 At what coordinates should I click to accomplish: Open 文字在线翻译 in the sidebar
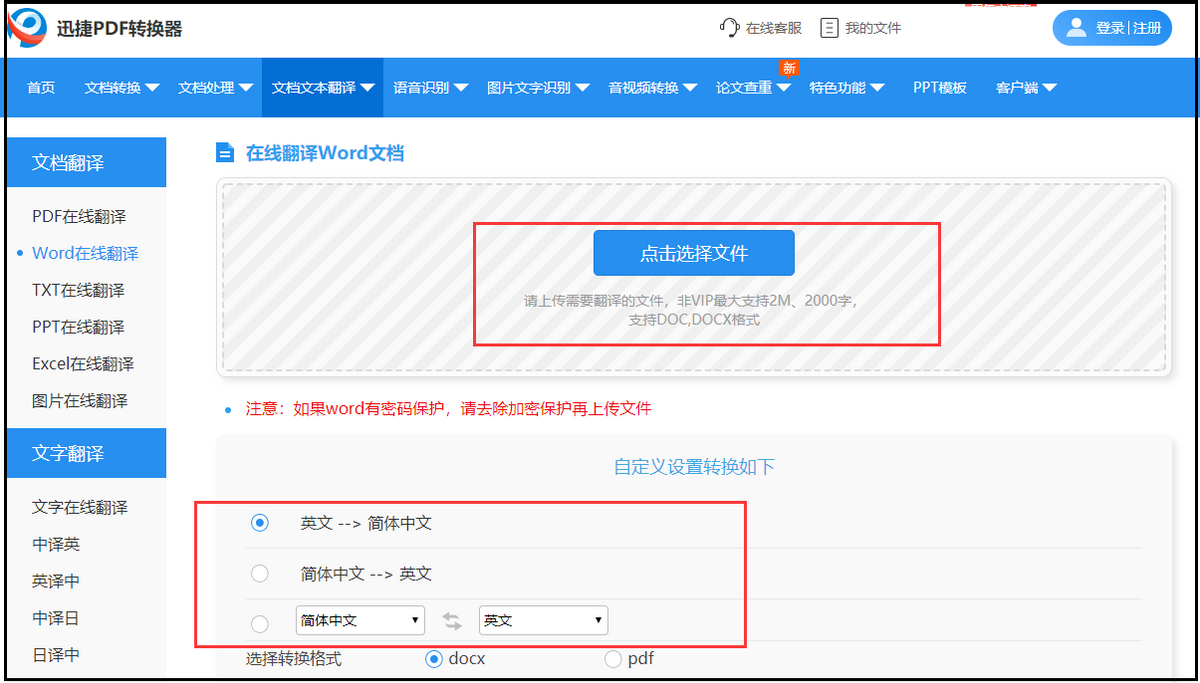pos(80,508)
